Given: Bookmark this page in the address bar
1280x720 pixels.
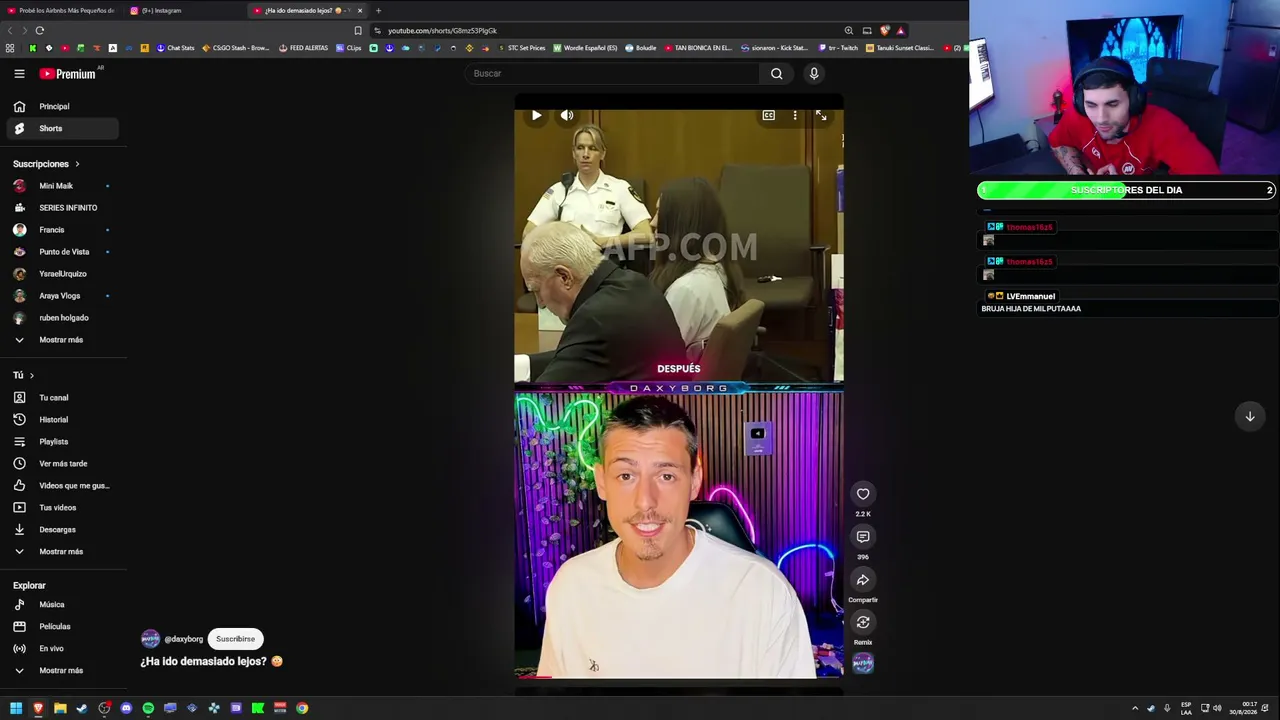Looking at the screenshot, I should [358, 30].
